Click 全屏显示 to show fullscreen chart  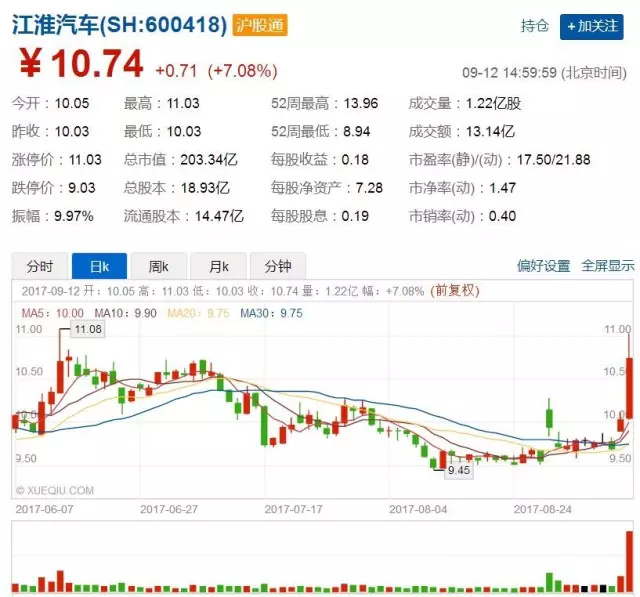608,266
